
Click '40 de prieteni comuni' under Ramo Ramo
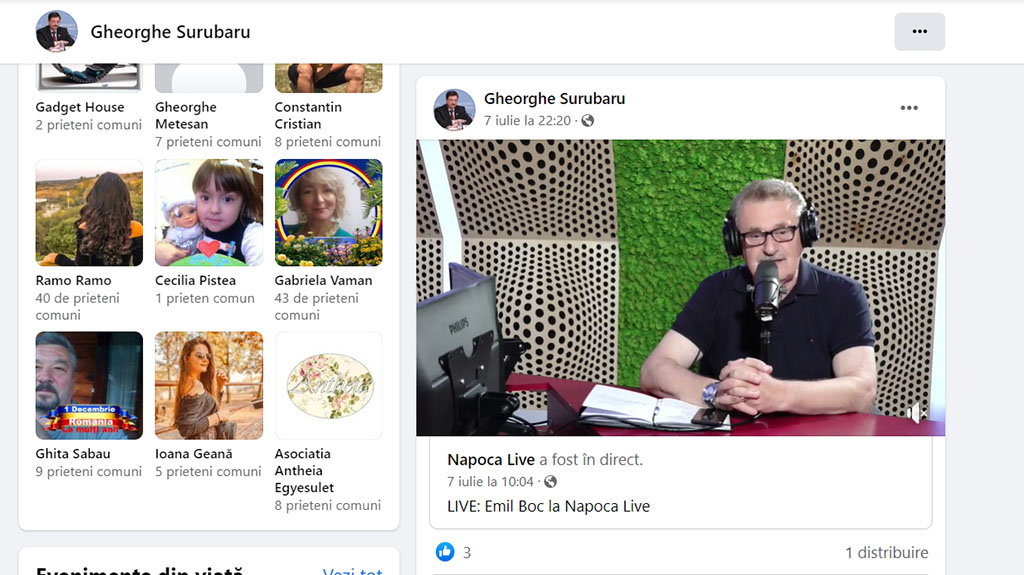point(78,307)
